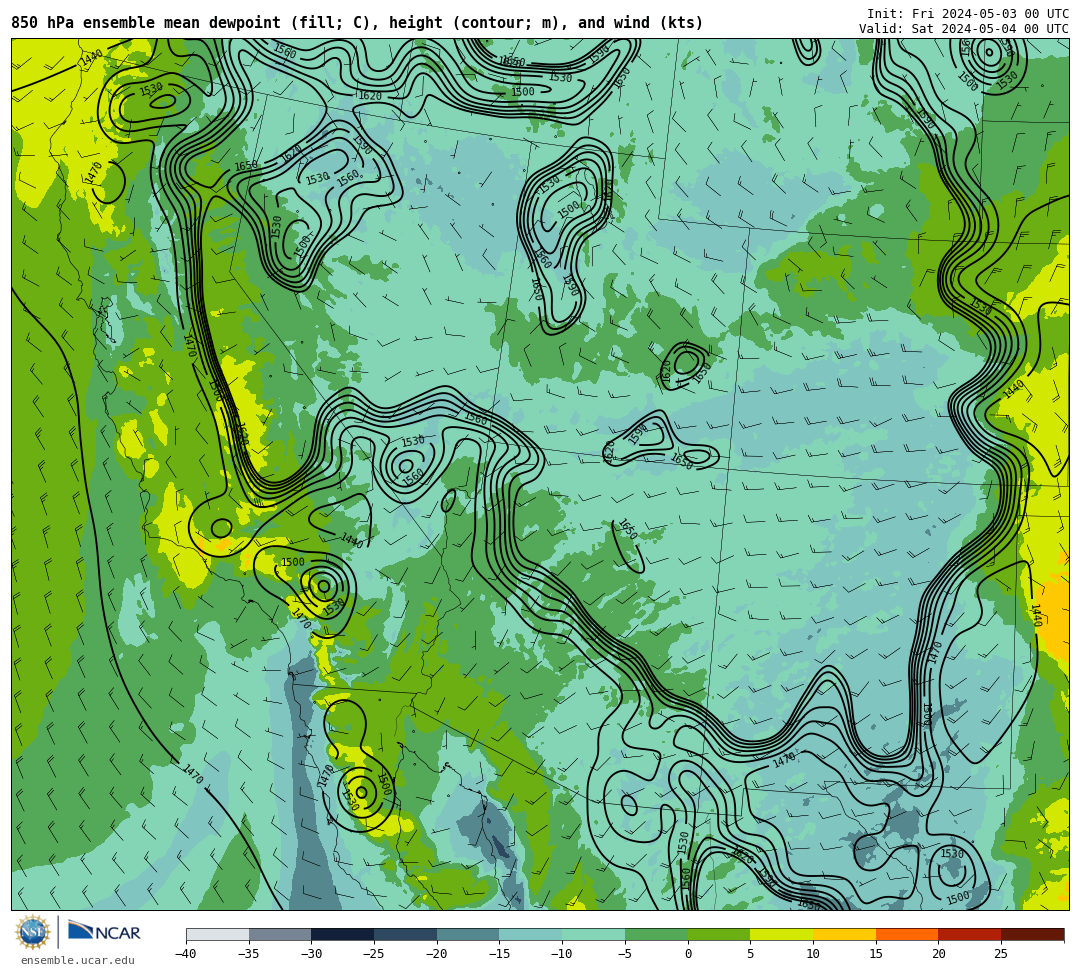Screen dimensions: 1080x973
Task: Click the 0 colorbar tick label
Action: pyautogui.click(x=688, y=954)
